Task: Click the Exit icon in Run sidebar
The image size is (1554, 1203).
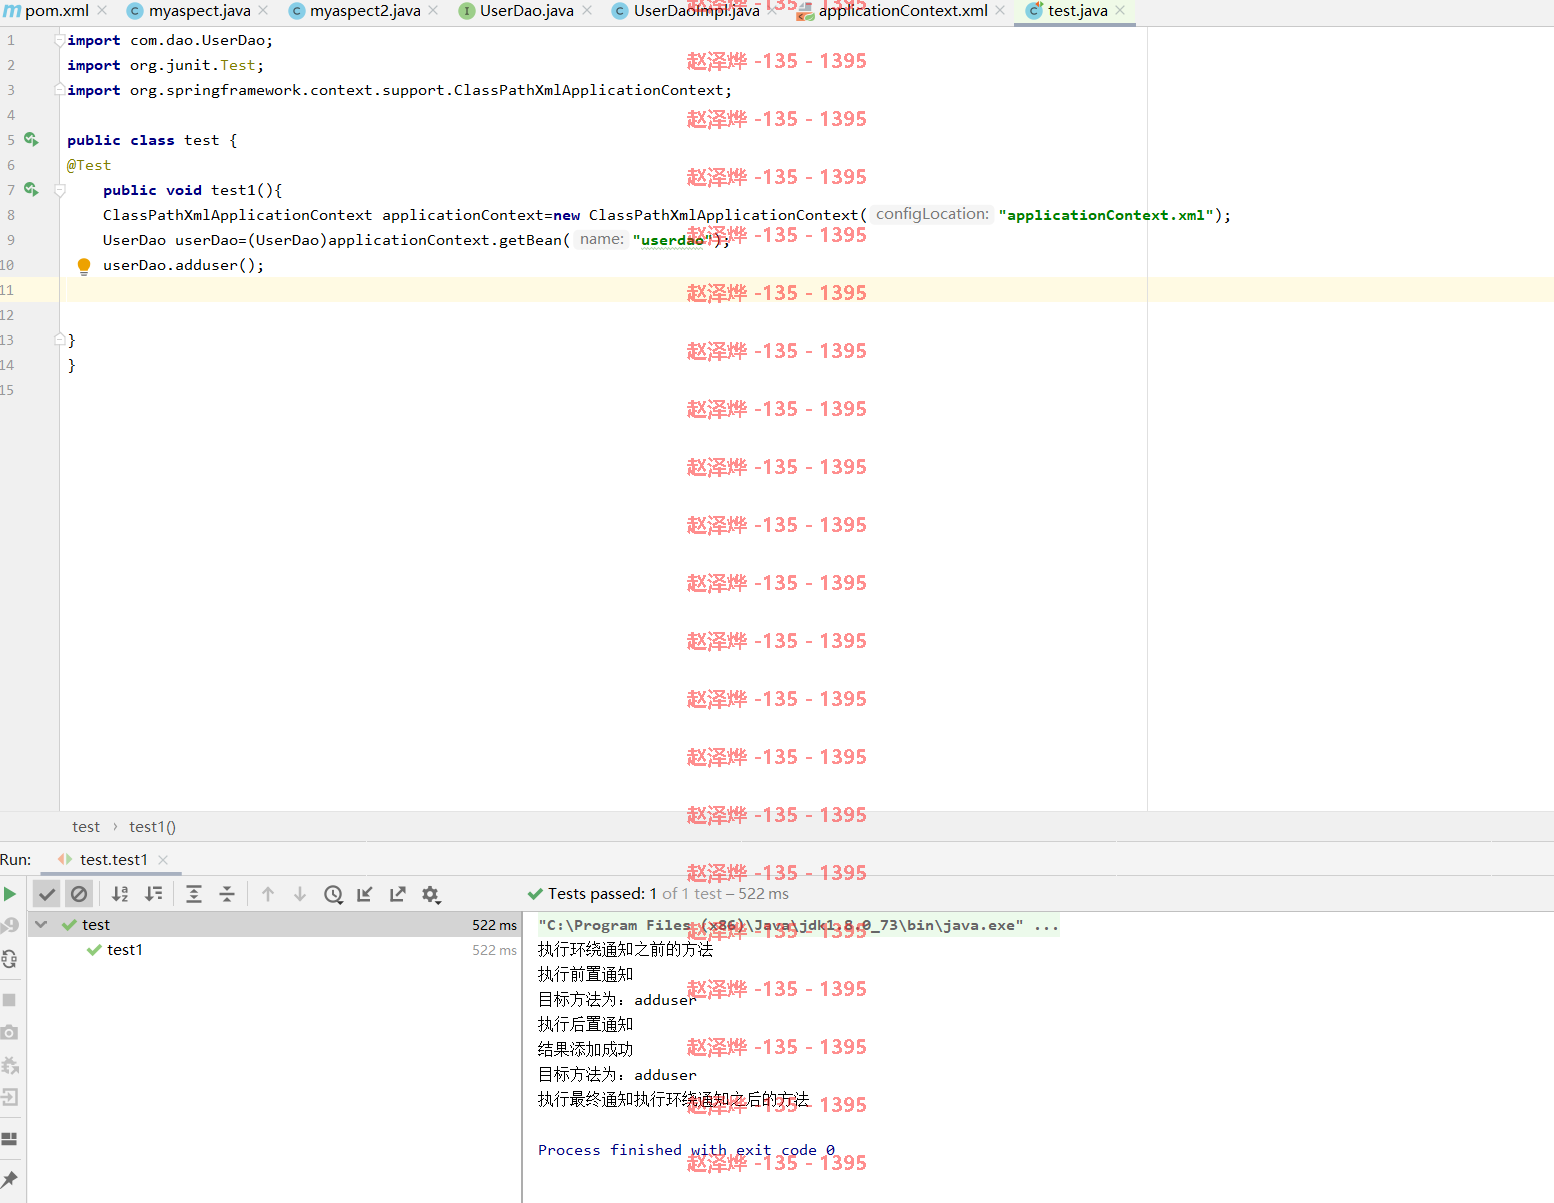Action: [x=9, y=1098]
